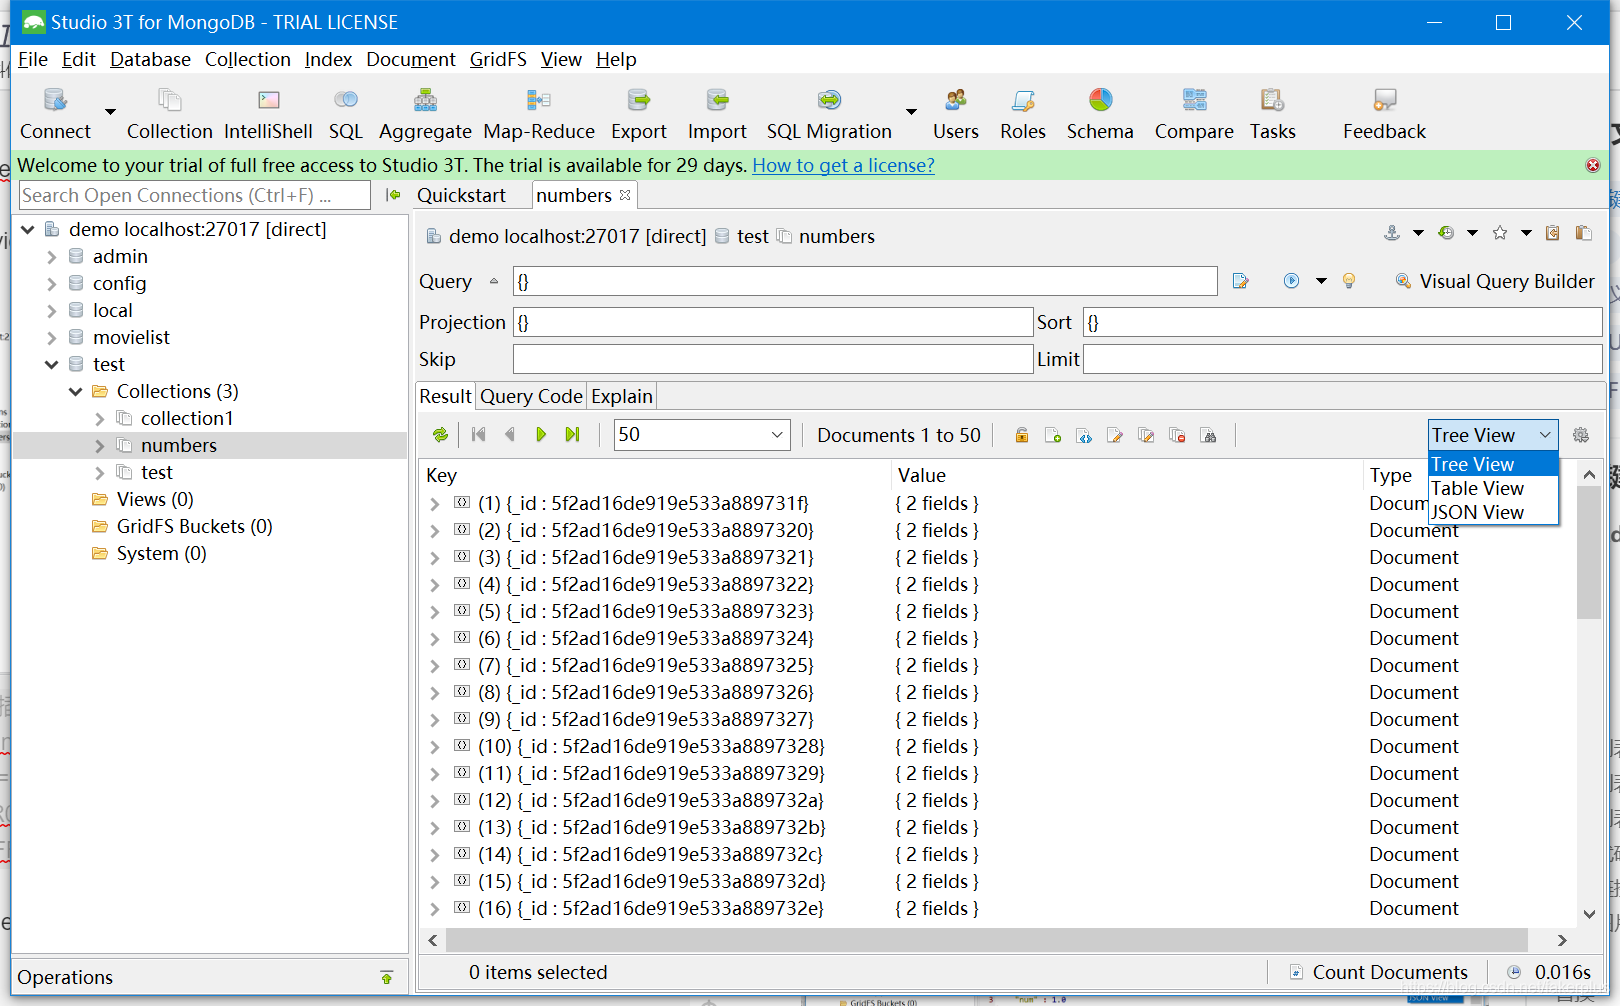1620x1006 pixels.
Task: Run the query with the play icon
Action: (x=1291, y=281)
